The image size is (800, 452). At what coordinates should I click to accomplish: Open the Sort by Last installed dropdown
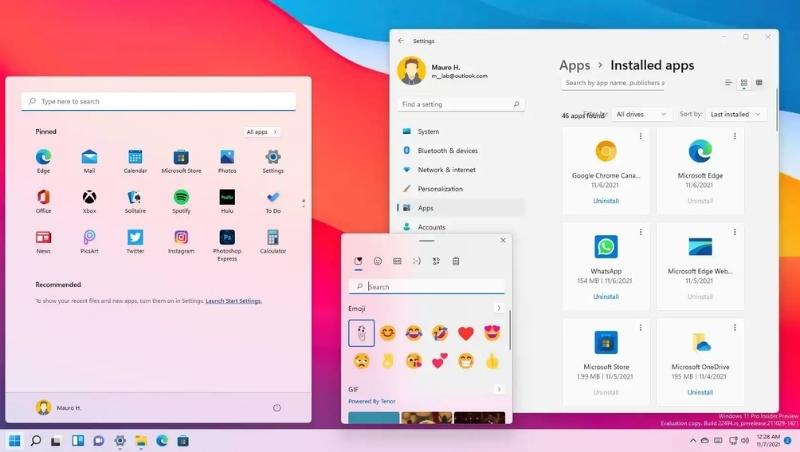coord(736,114)
